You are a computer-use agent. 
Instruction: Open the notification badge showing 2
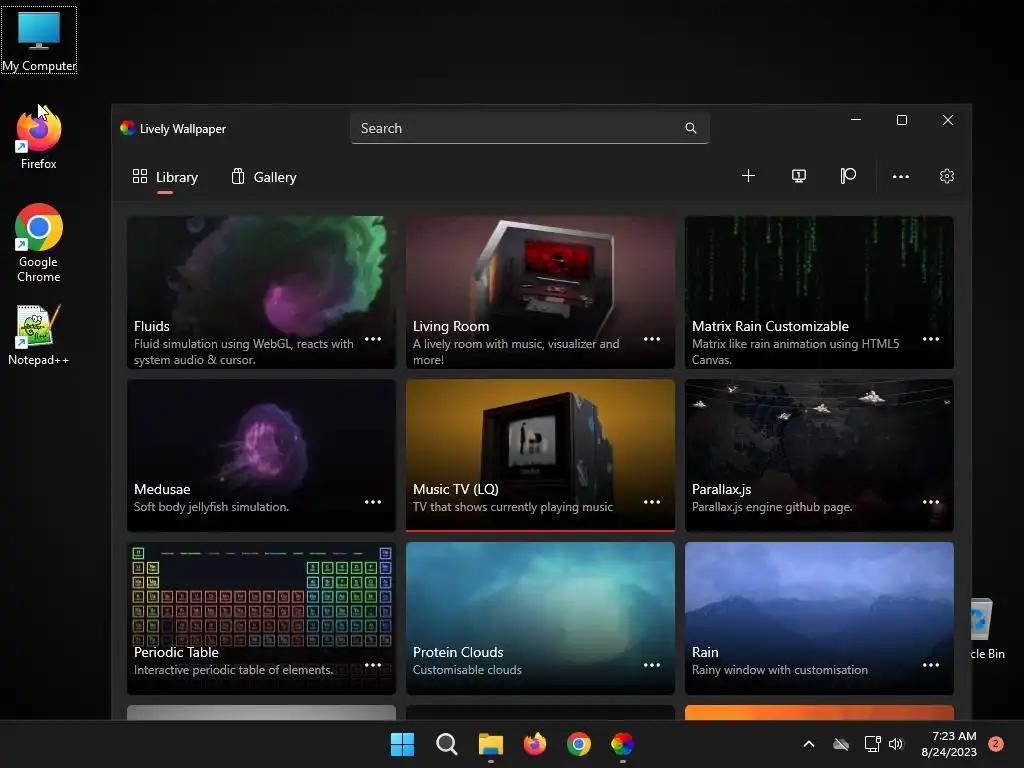tap(996, 743)
